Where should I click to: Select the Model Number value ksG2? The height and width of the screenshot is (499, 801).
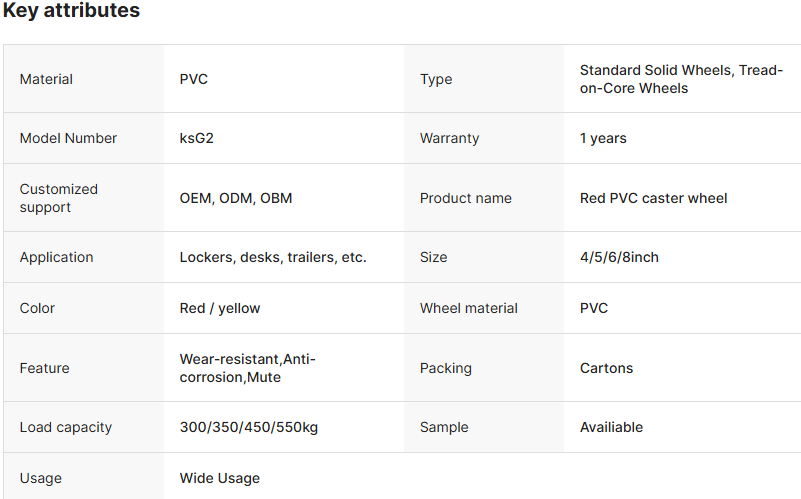tap(197, 138)
